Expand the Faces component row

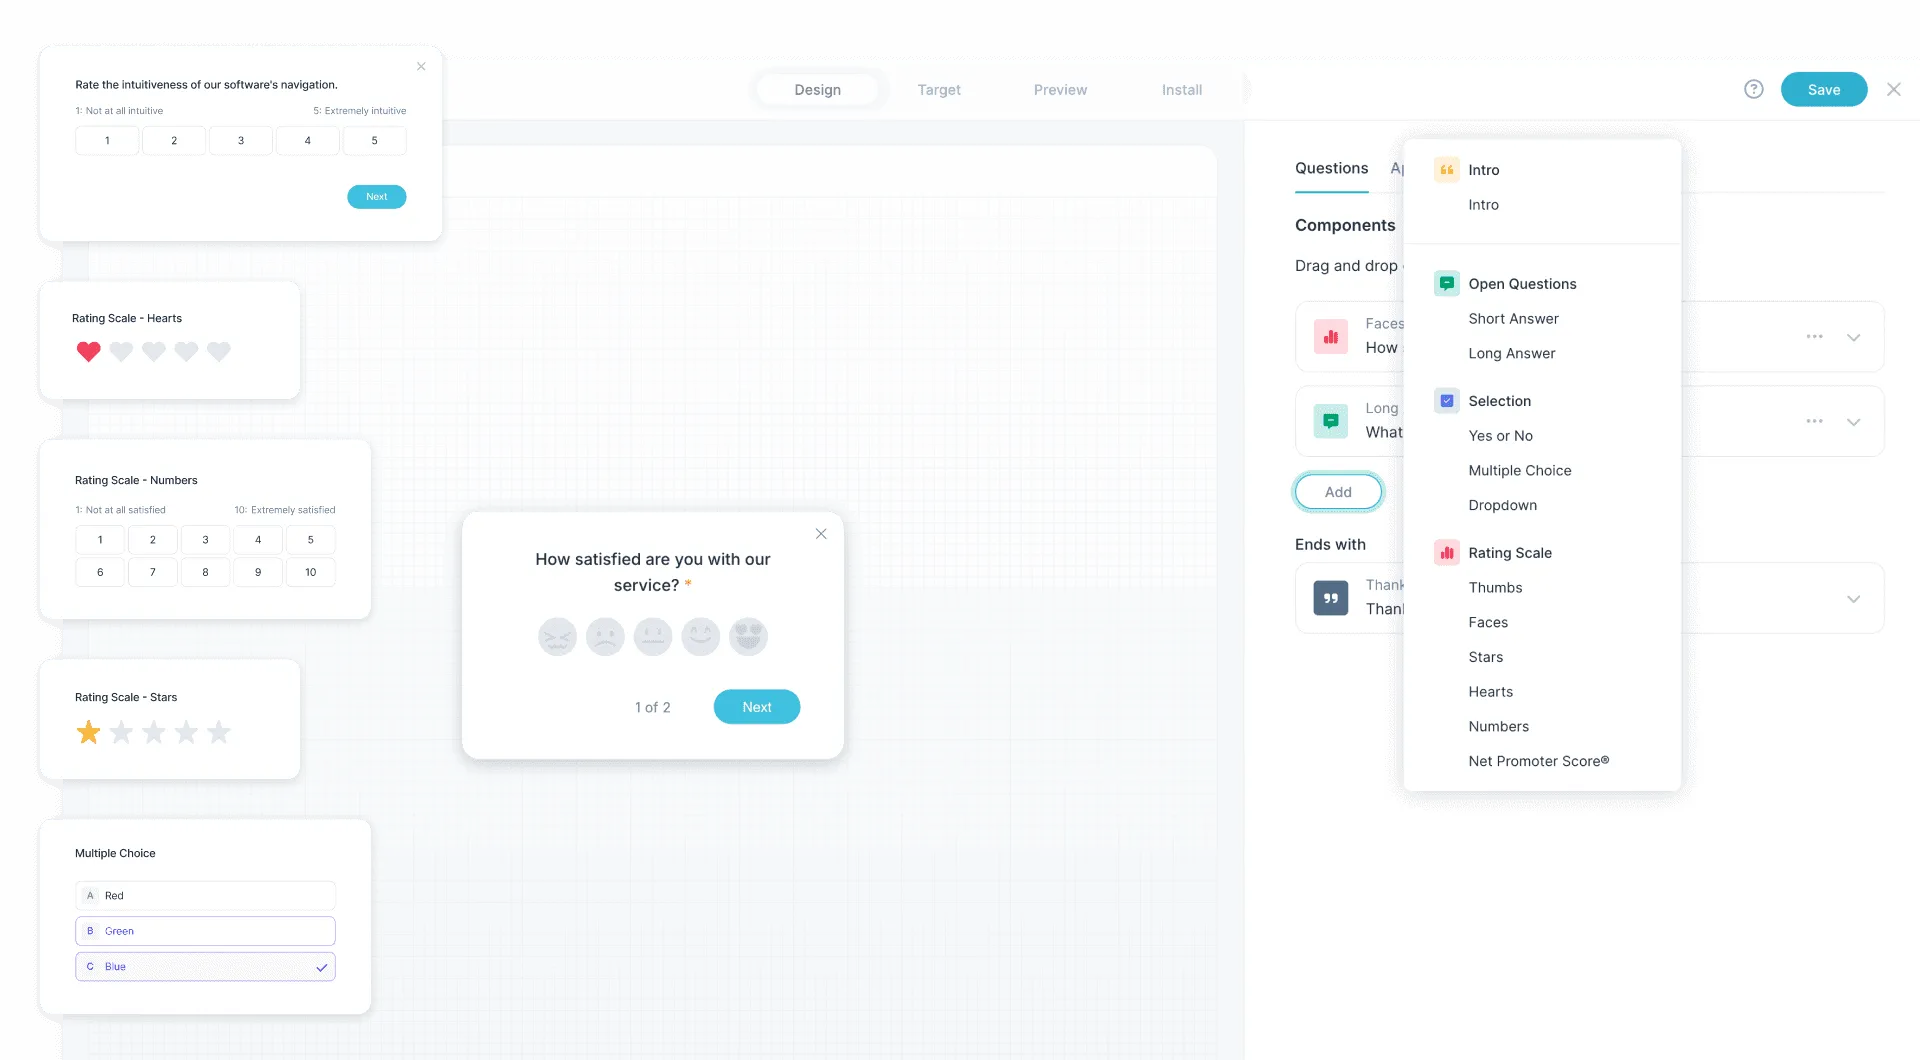[1854, 337]
